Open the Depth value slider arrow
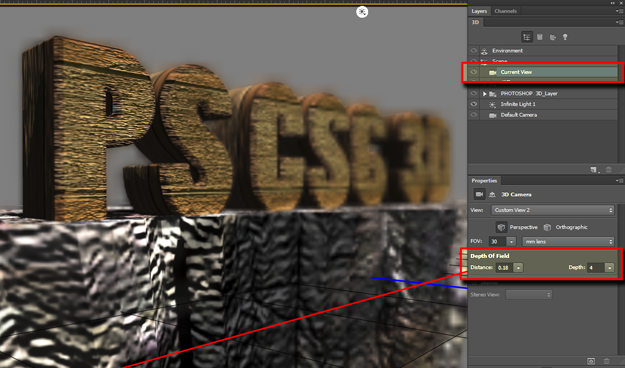Screen dimensions: 625x368 (609, 268)
